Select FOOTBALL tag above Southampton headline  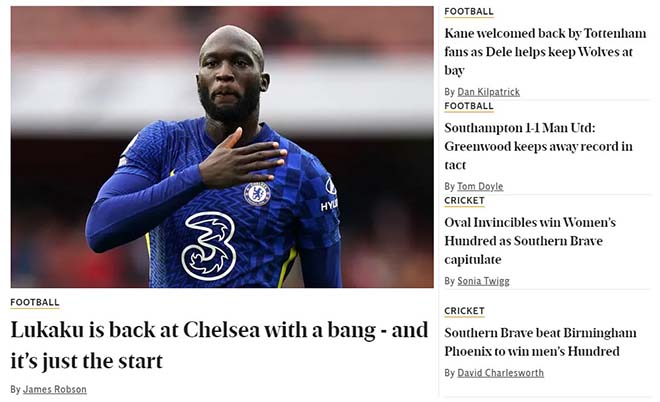(469, 106)
